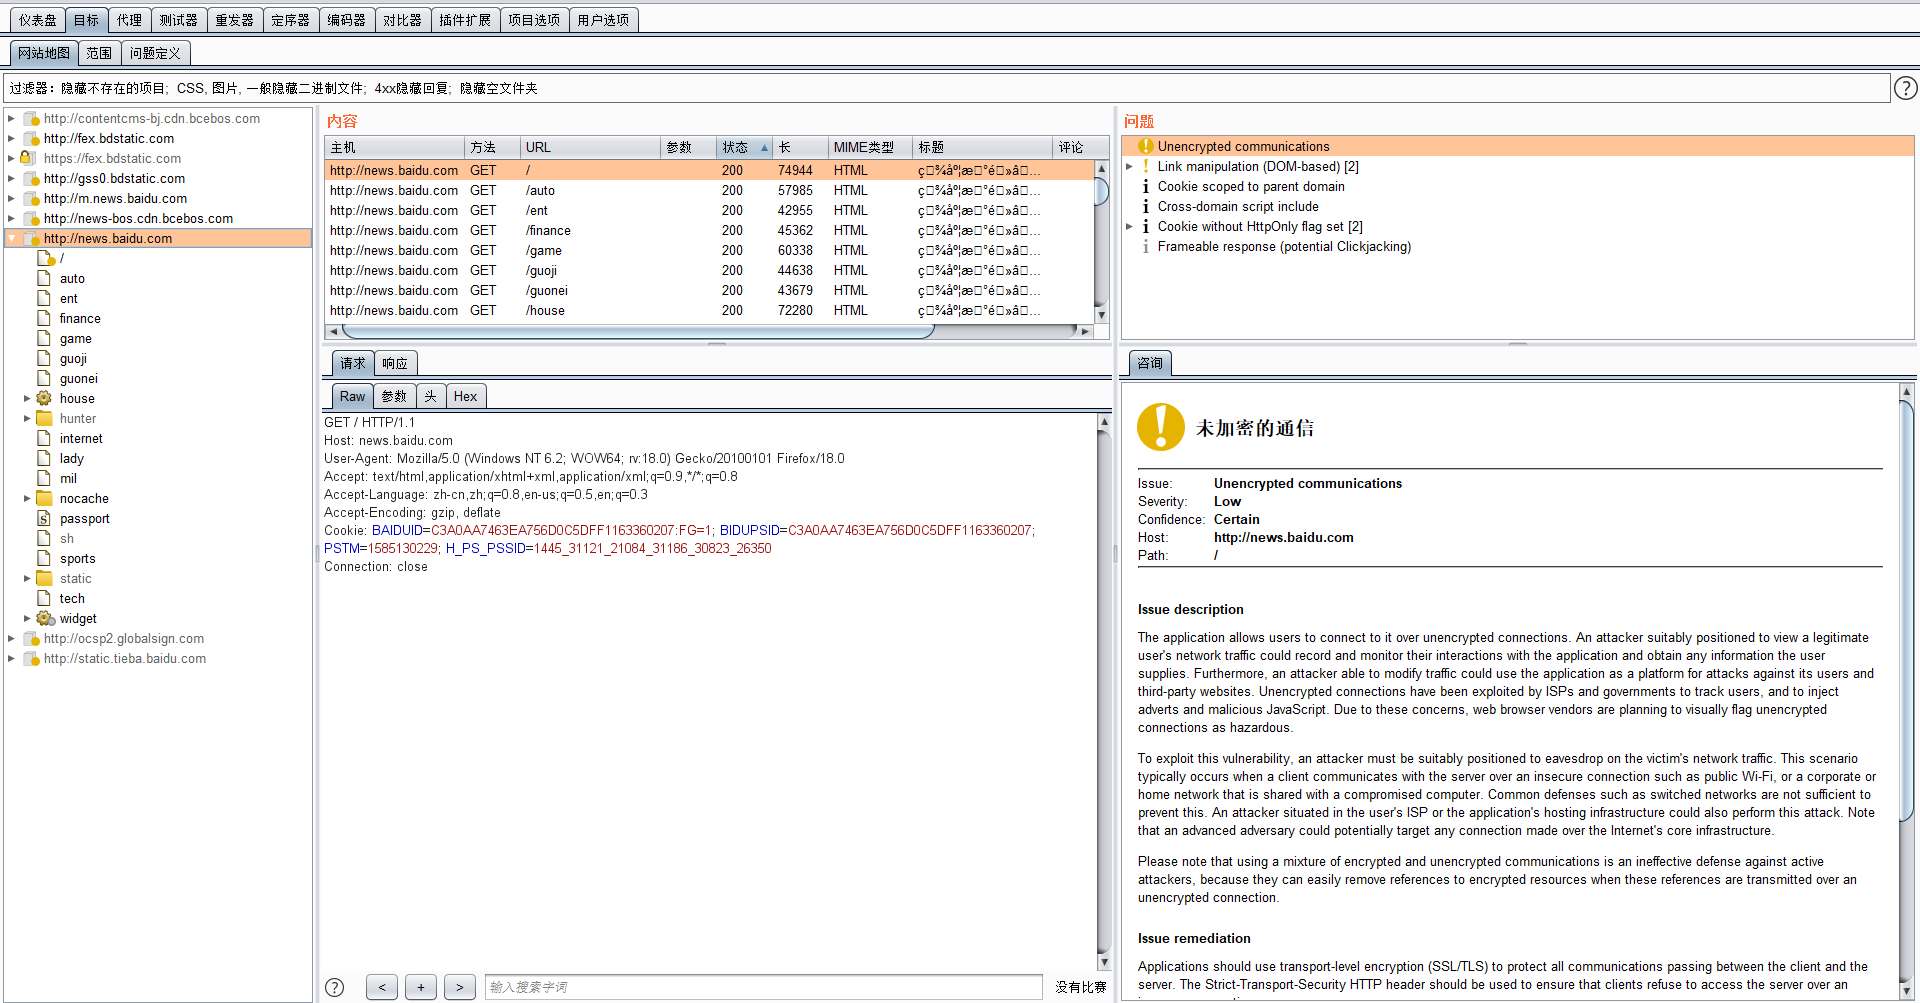Open the 重发器 (Repeater) tab
The width and height of the screenshot is (1920, 1003).
(x=235, y=20)
